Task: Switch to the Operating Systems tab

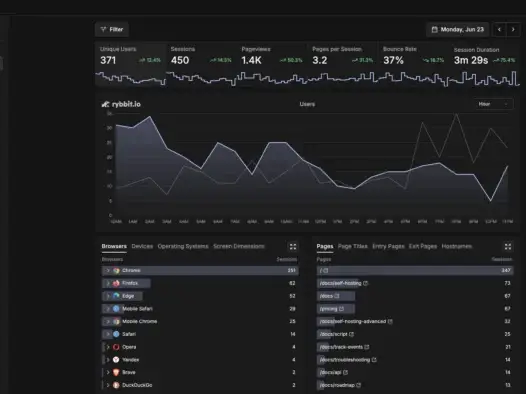Action: pos(183,246)
